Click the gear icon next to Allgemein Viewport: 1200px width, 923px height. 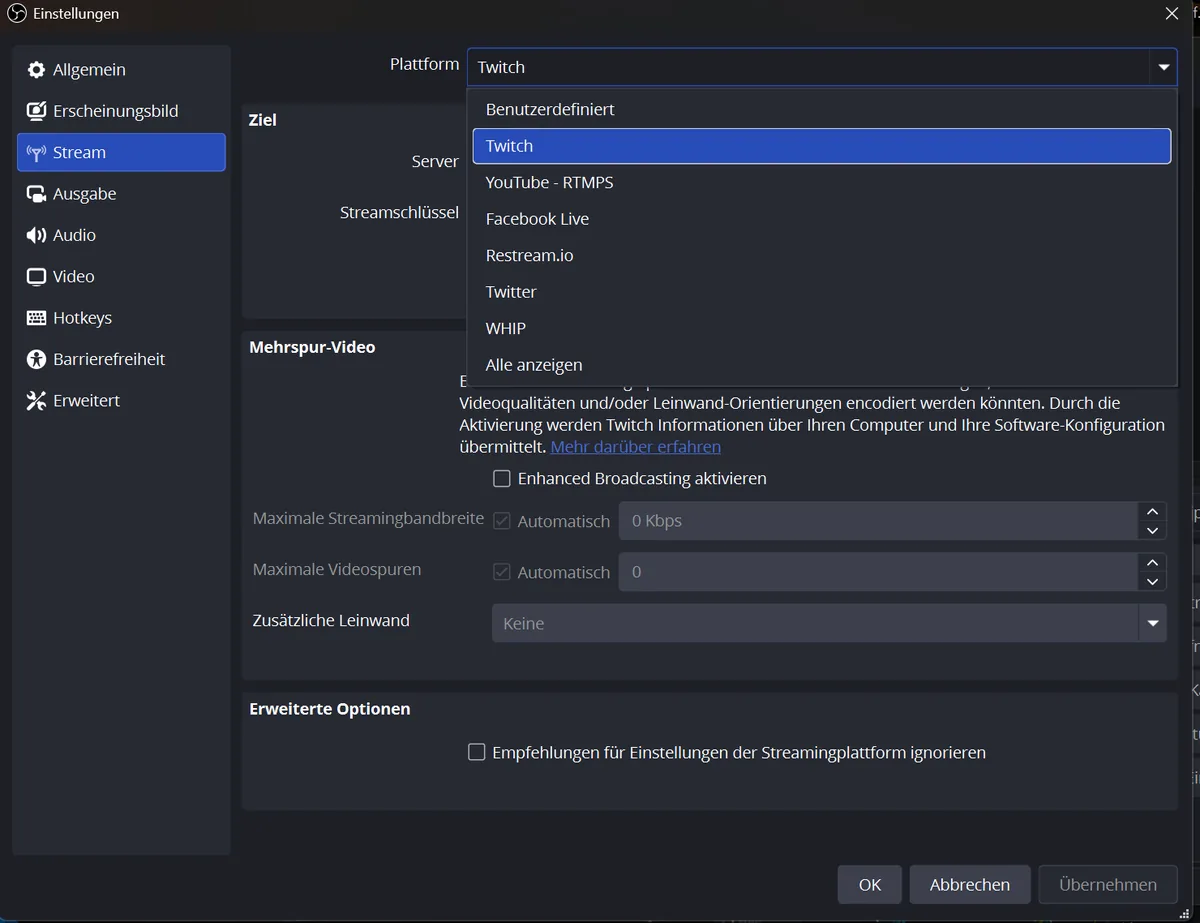(x=36, y=70)
